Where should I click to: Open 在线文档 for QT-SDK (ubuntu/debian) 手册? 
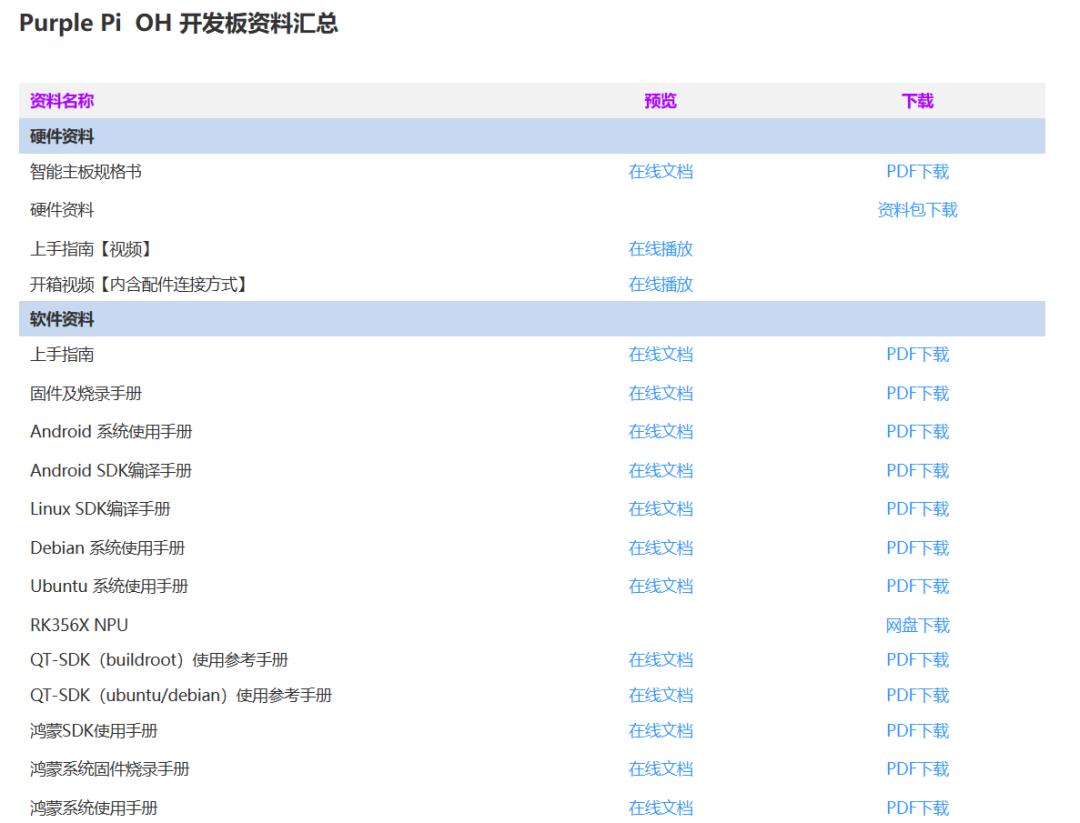click(660, 696)
